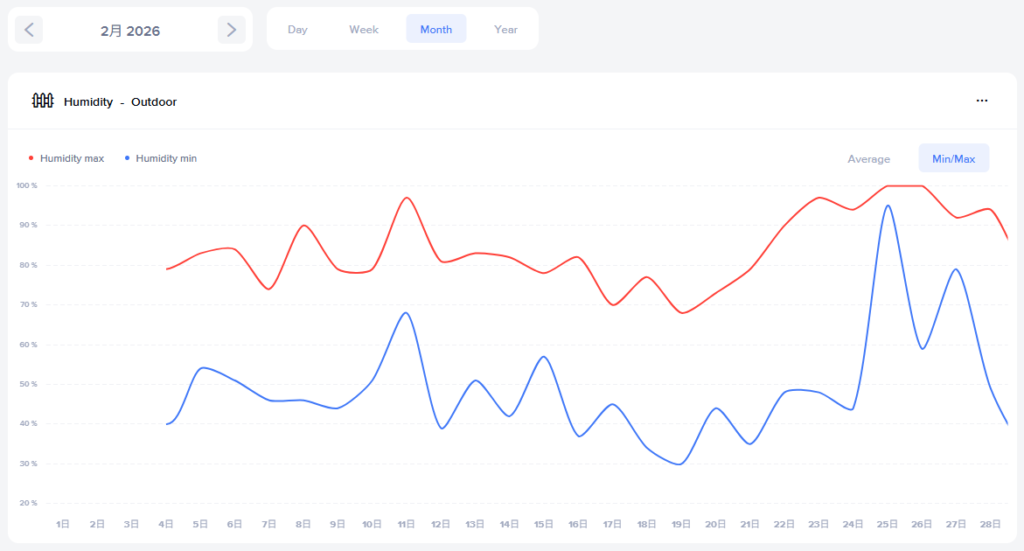Go to the previous month
Image resolution: width=1024 pixels, height=551 pixels.
tap(29, 30)
